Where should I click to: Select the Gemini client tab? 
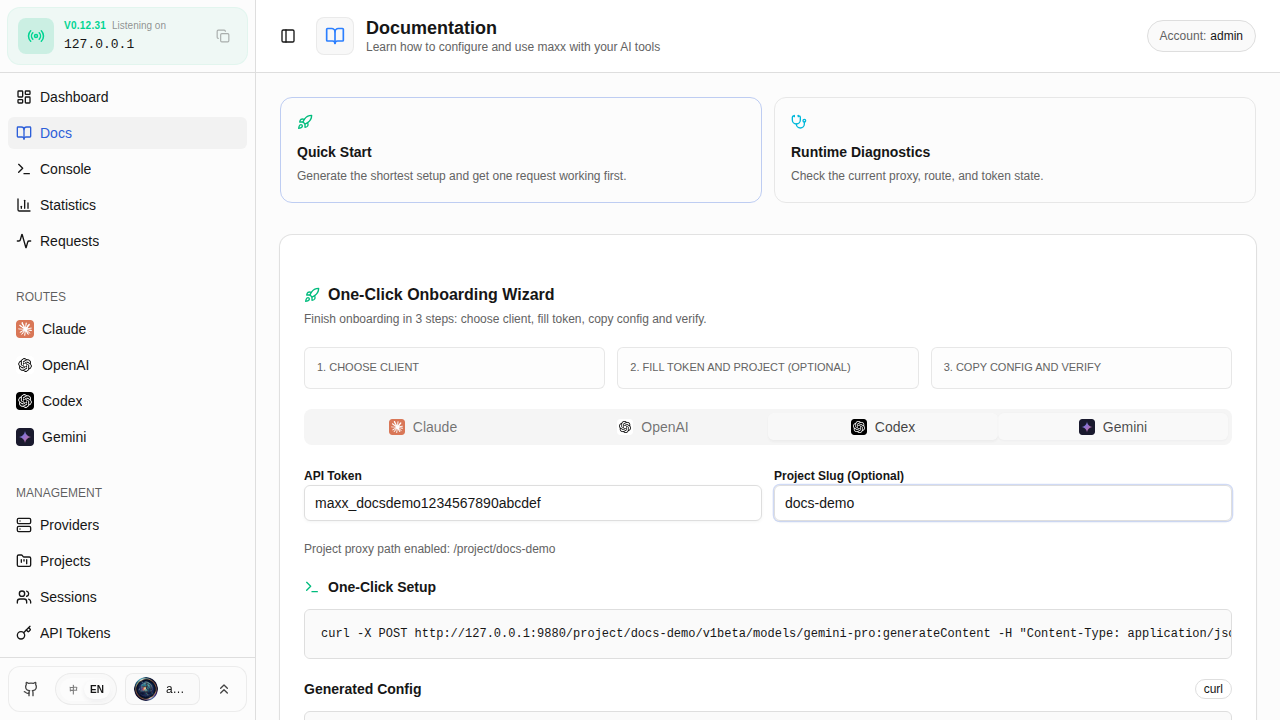pyautogui.click(x=1113, y=427)
